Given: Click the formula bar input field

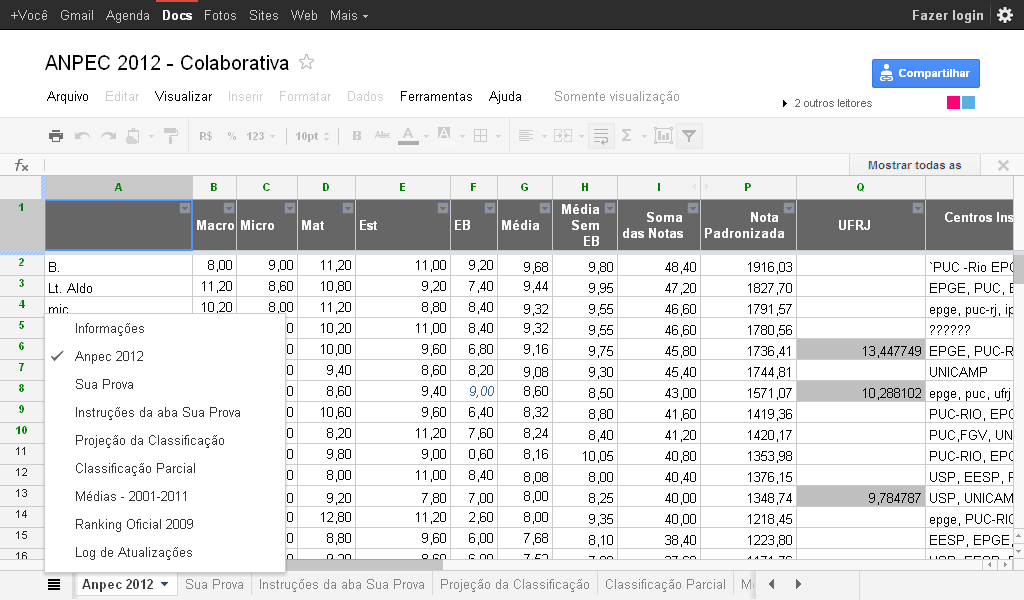Looking at the screenshot, I should point(446,165).
